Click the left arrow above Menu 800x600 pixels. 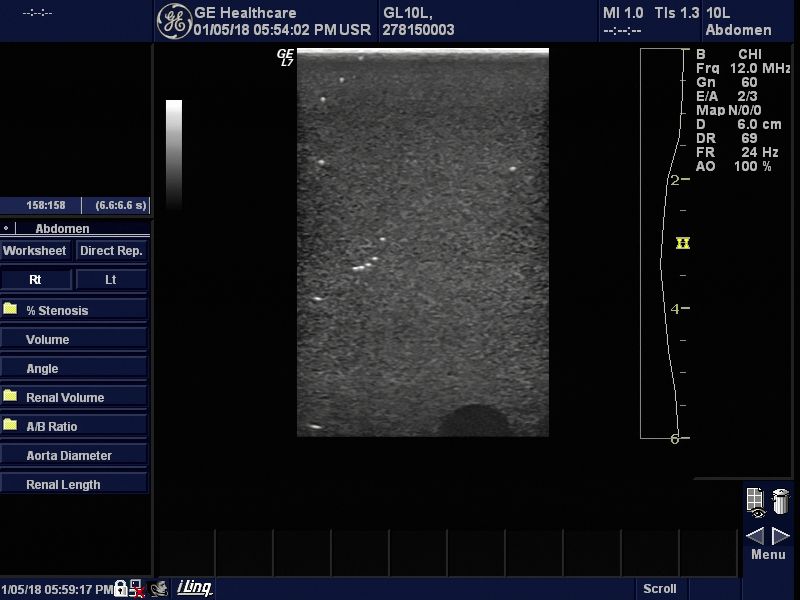pos(756,536)
